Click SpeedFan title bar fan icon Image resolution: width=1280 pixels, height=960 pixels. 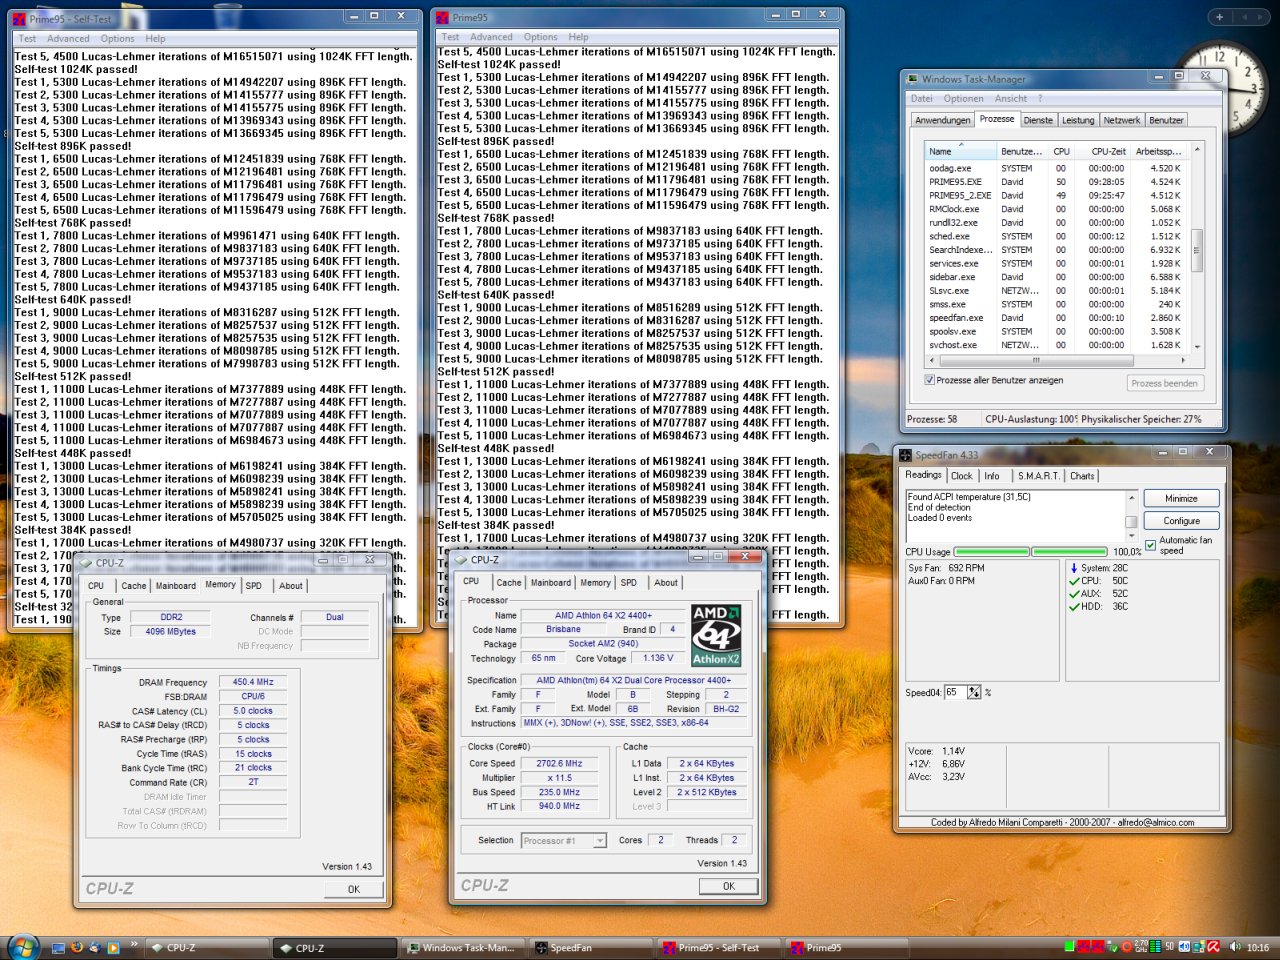pos(906,455)
